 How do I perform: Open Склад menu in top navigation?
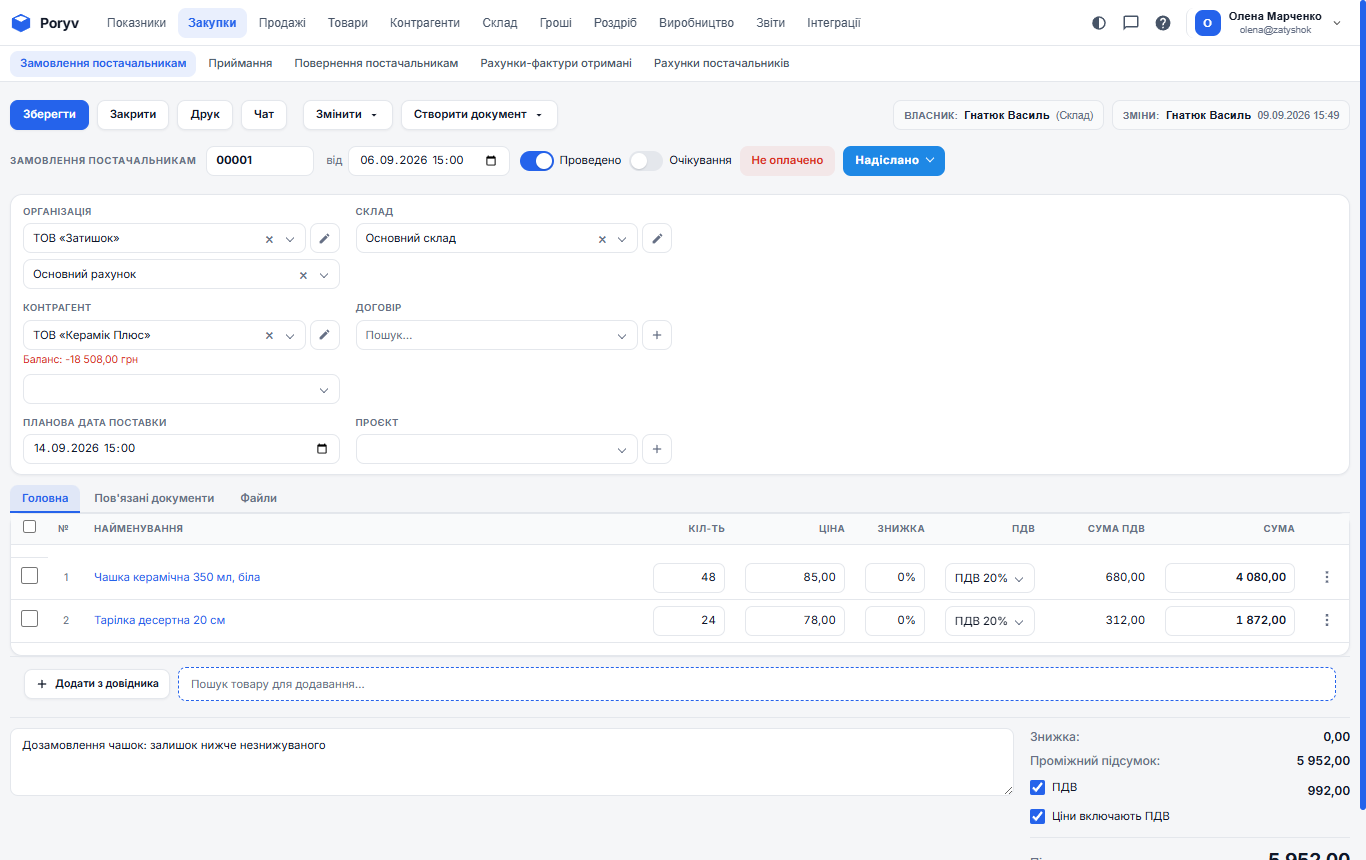[500, 23]
